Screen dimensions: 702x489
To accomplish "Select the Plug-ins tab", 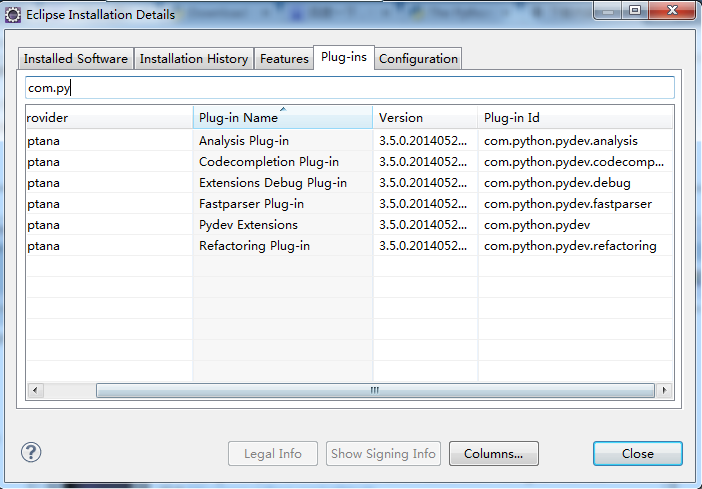I will click(x=344, y=57).
